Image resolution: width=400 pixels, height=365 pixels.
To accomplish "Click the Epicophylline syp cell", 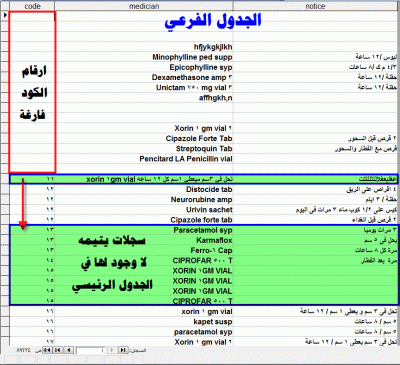I will [x=144, y=67].
